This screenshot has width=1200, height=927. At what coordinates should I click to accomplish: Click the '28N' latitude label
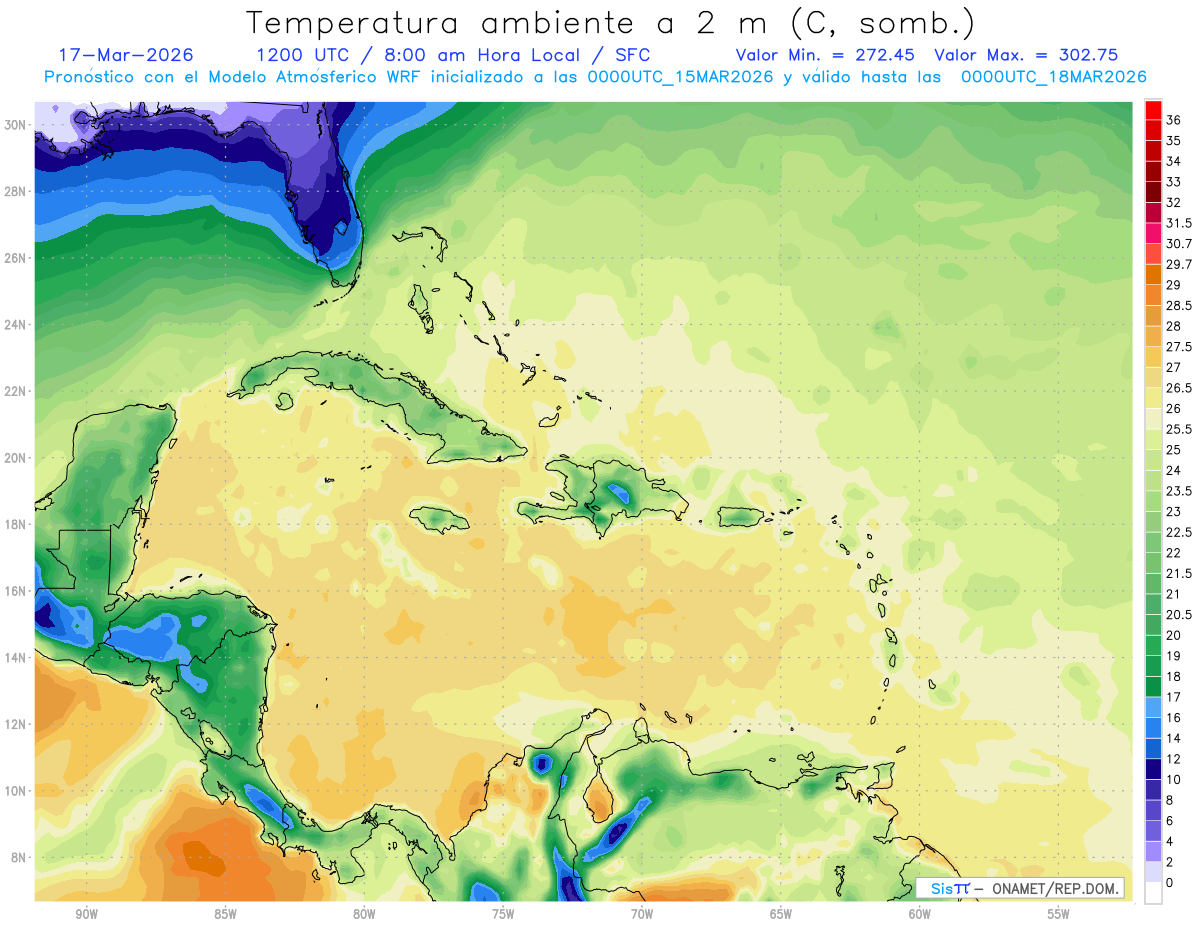[x=16, y=191]
